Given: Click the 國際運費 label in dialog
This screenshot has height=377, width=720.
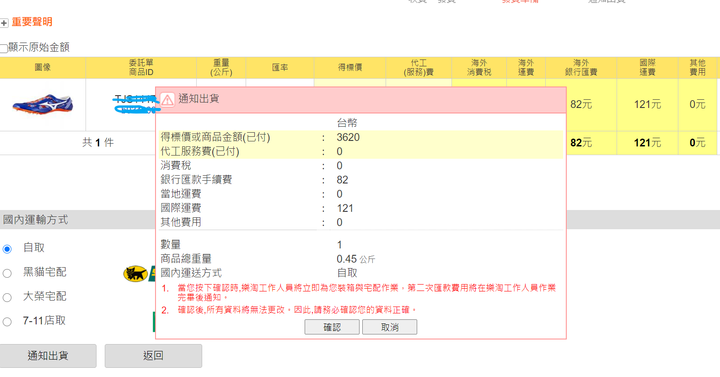Looking at the screenshot, I should 180,208.
